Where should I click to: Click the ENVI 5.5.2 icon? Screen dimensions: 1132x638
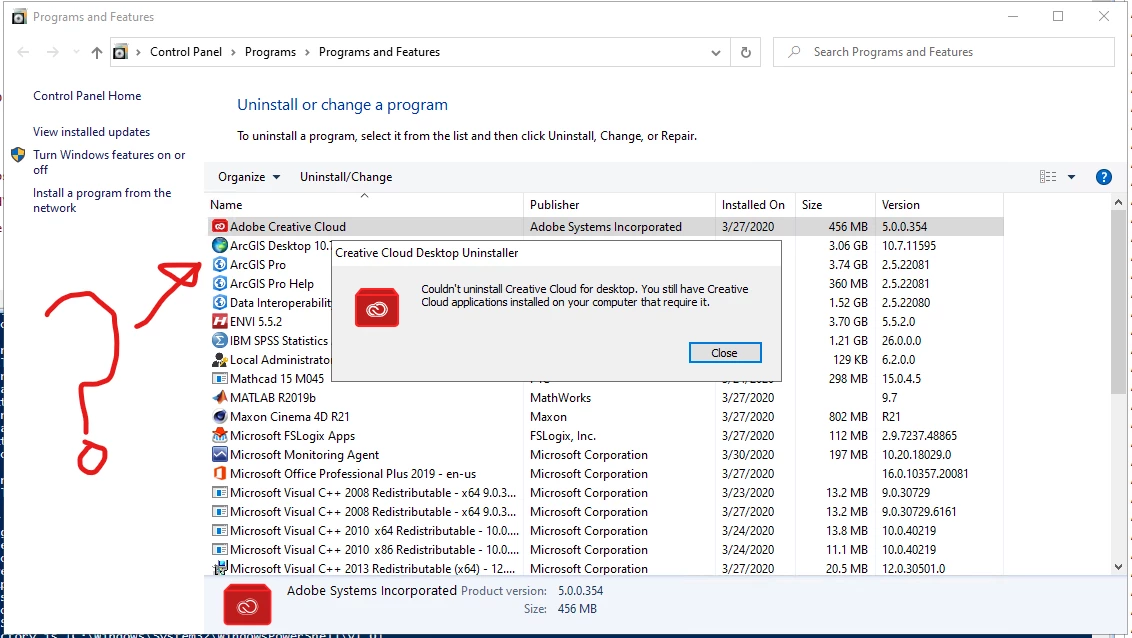click(219, 321)
